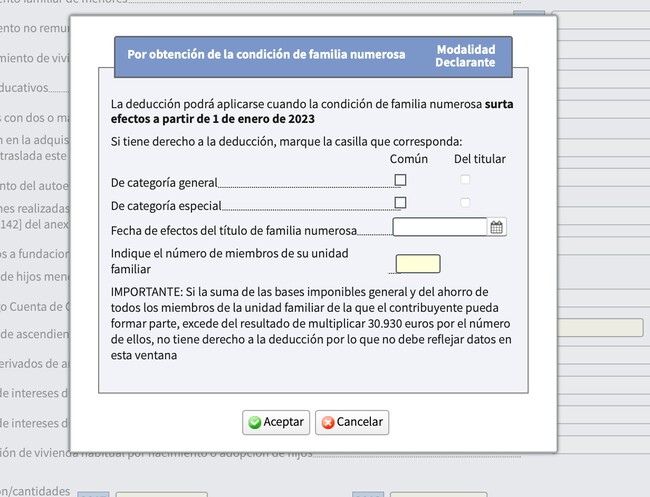Click the 'De categoría general' label
Viewport: 650px width, 497px height.
pyautogui.click(x=164, y=183)
